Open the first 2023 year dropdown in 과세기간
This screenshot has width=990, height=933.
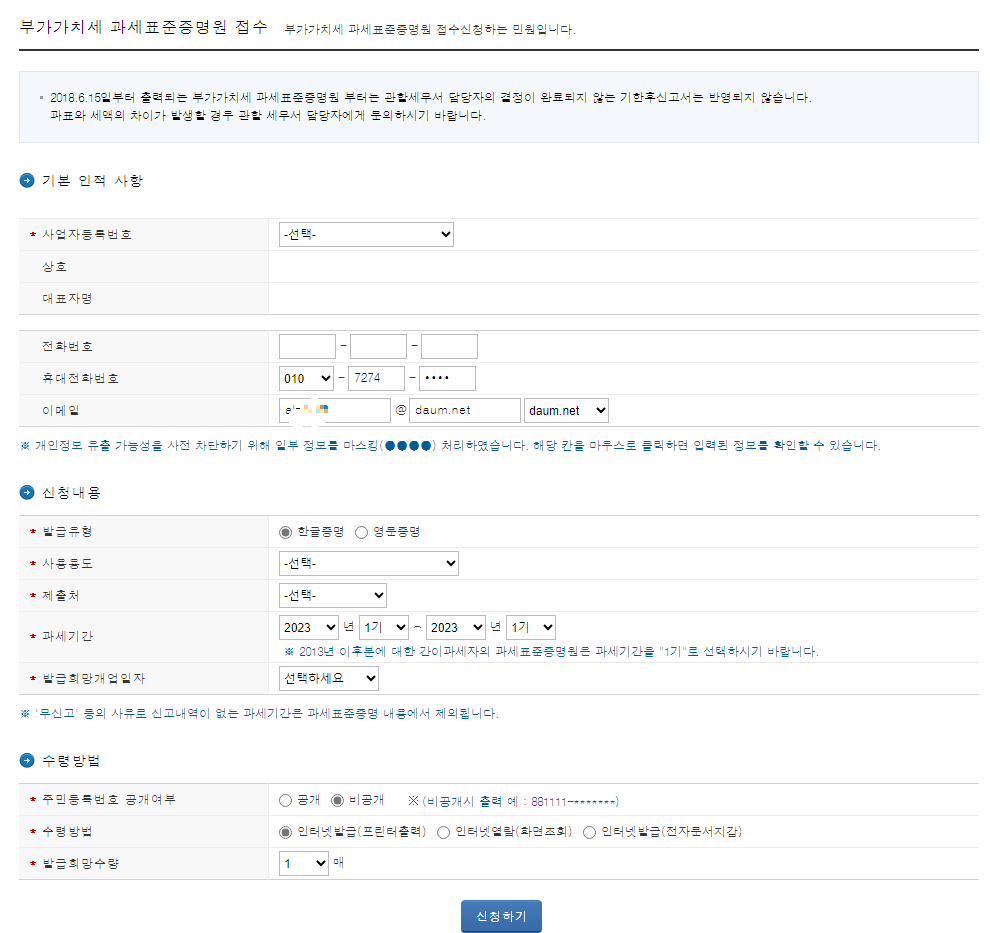[309, 627]
